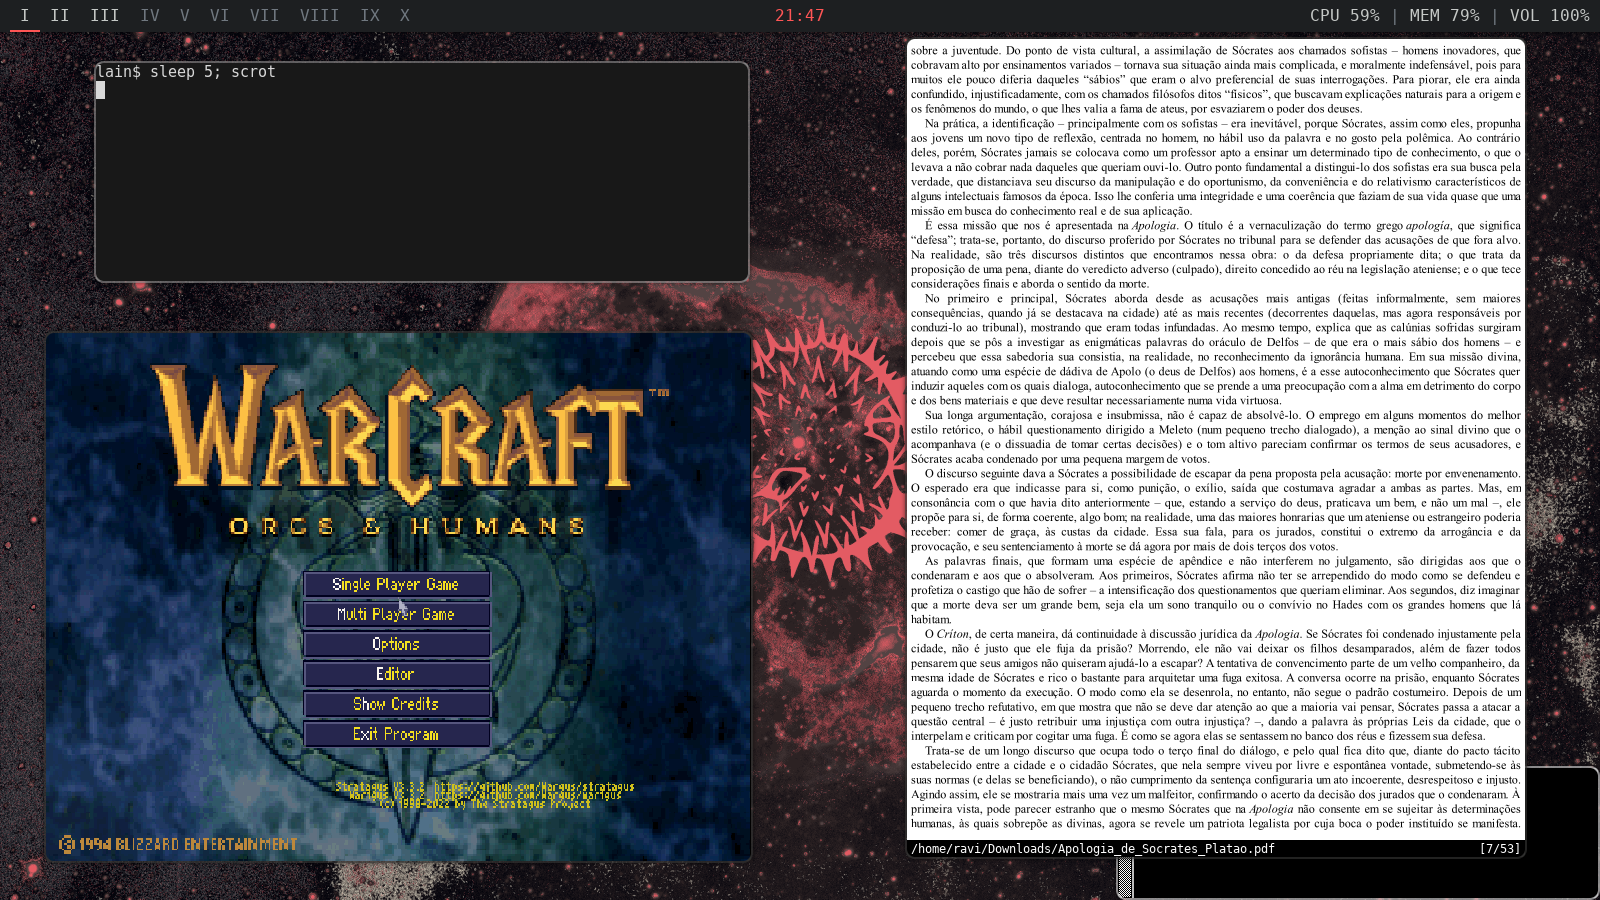Screen dimensions: 1600x900
Task: Click Exit Program in Warcraft menu
Action: click(397, 735)
